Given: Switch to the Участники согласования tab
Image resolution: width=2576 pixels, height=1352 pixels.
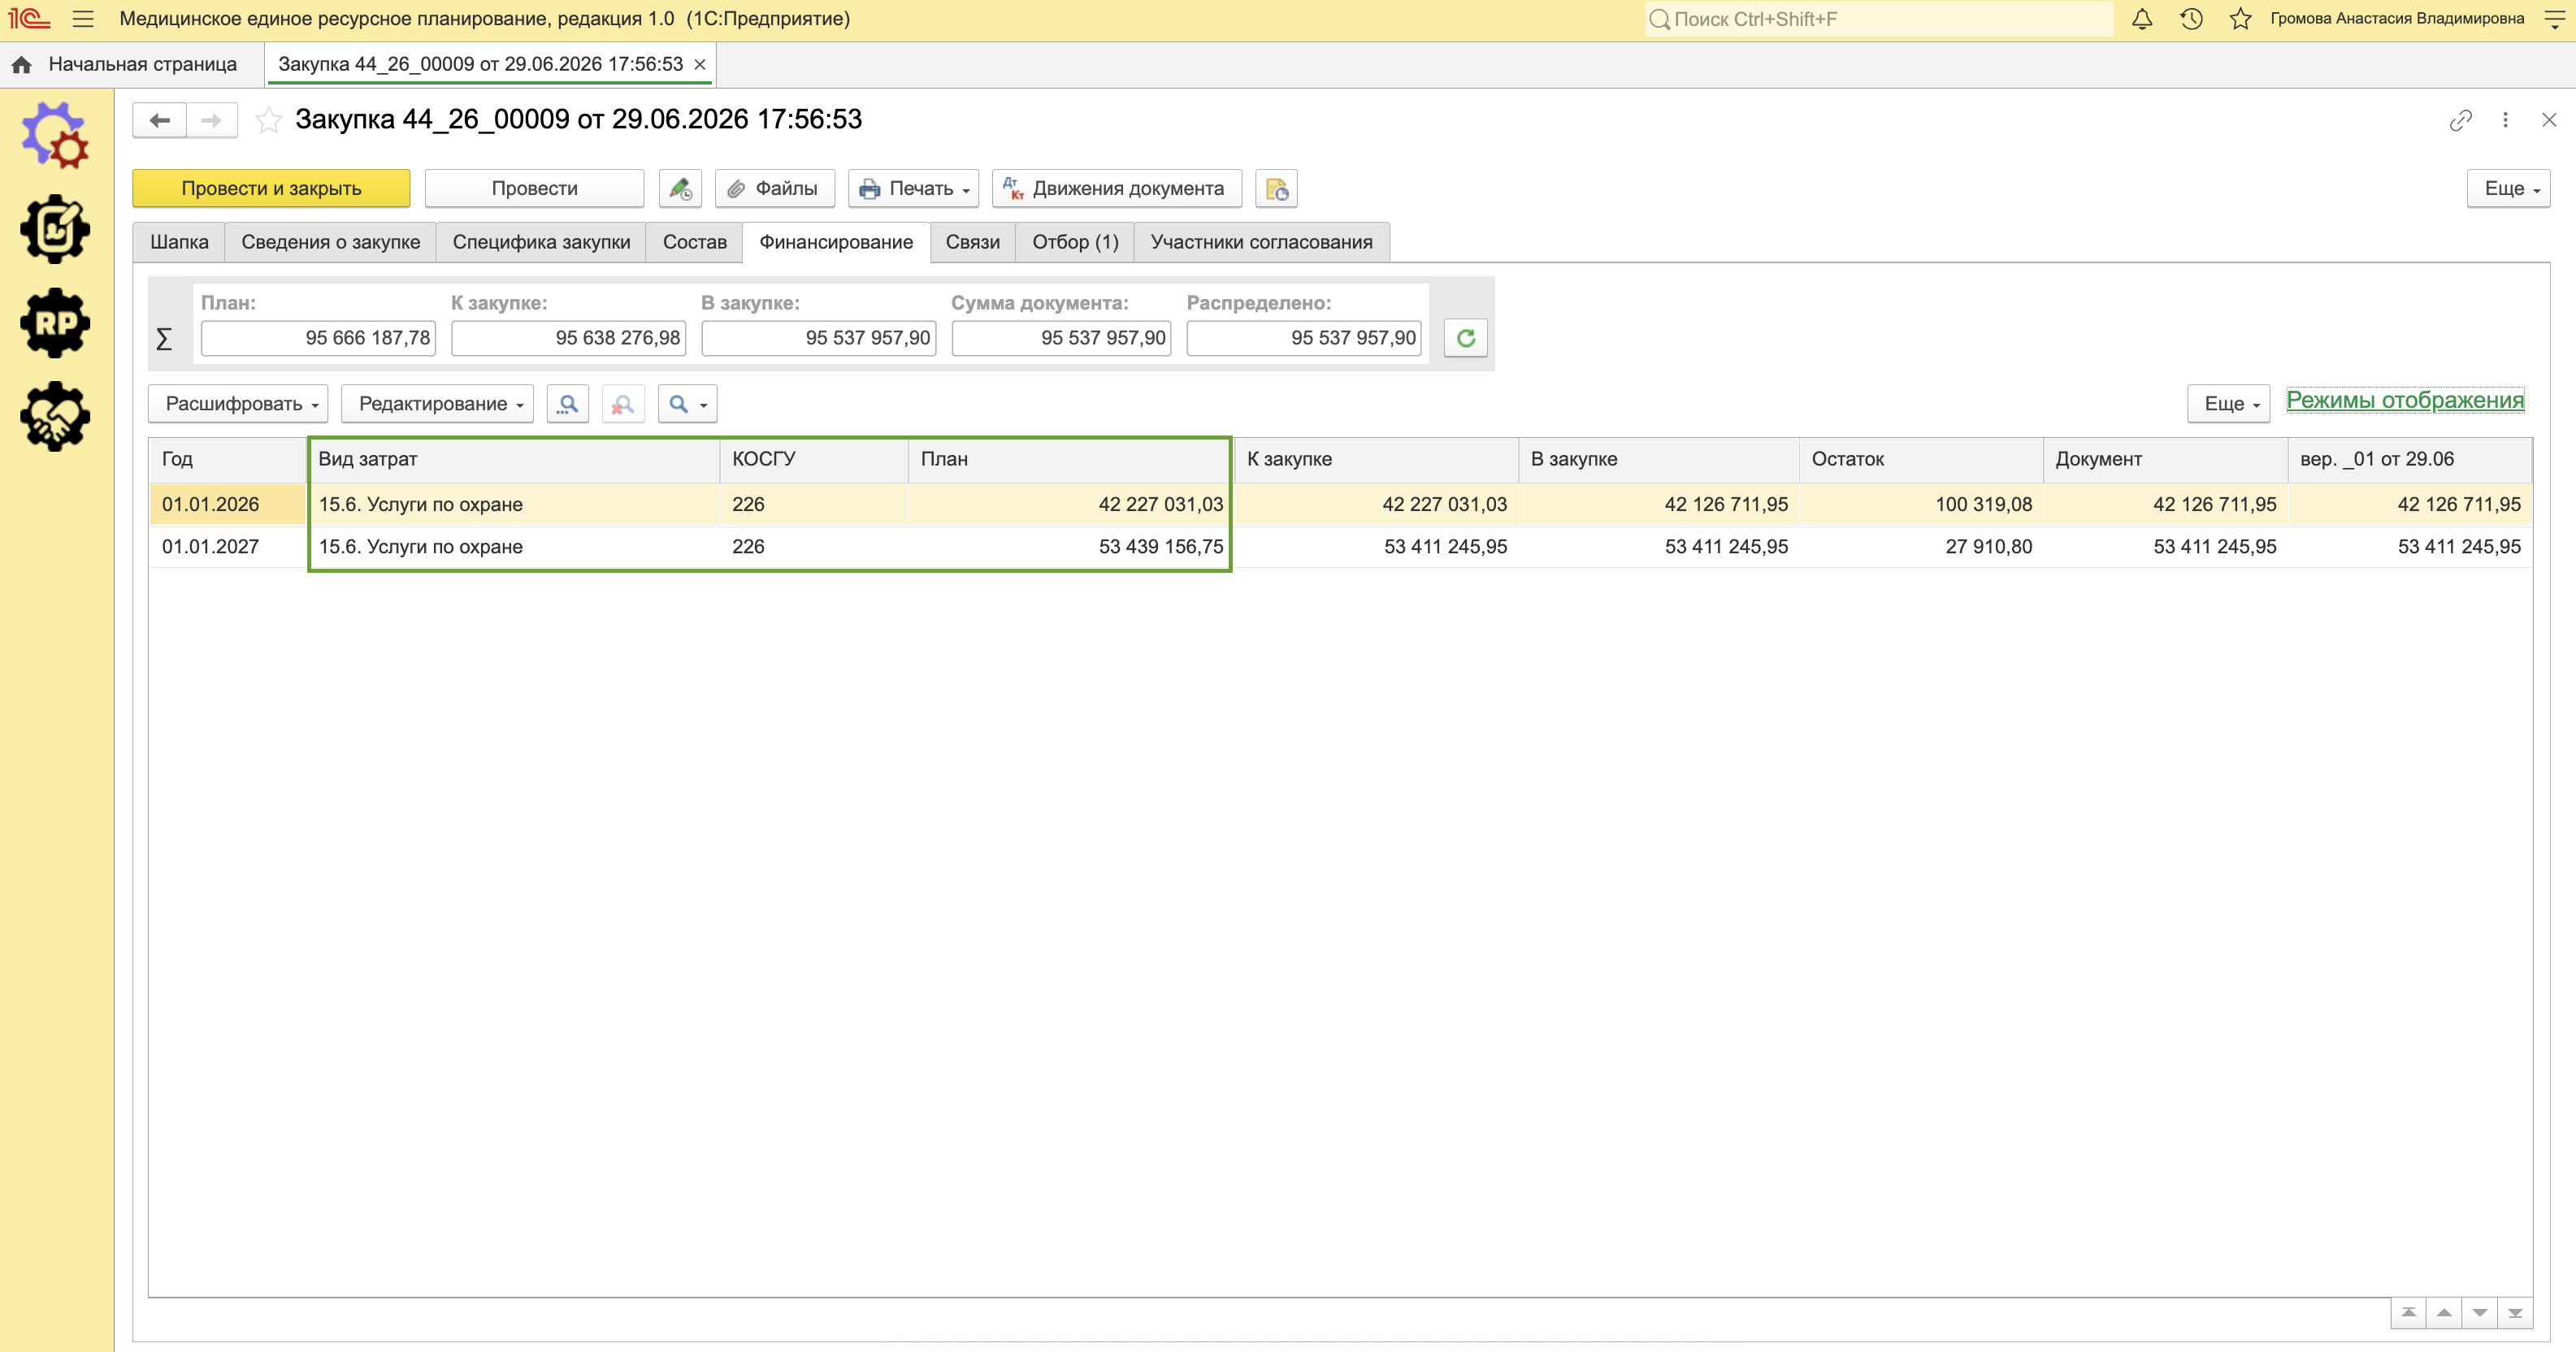Looking at the screenshot, I should point(1261,242).
